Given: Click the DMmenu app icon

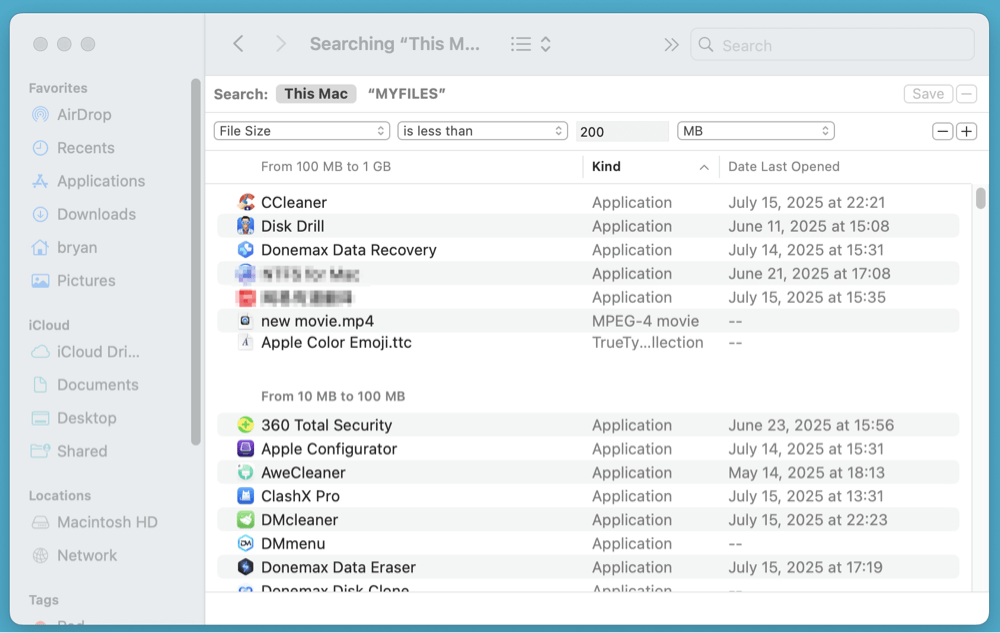Looking at the screenshot, I should 245,543.
